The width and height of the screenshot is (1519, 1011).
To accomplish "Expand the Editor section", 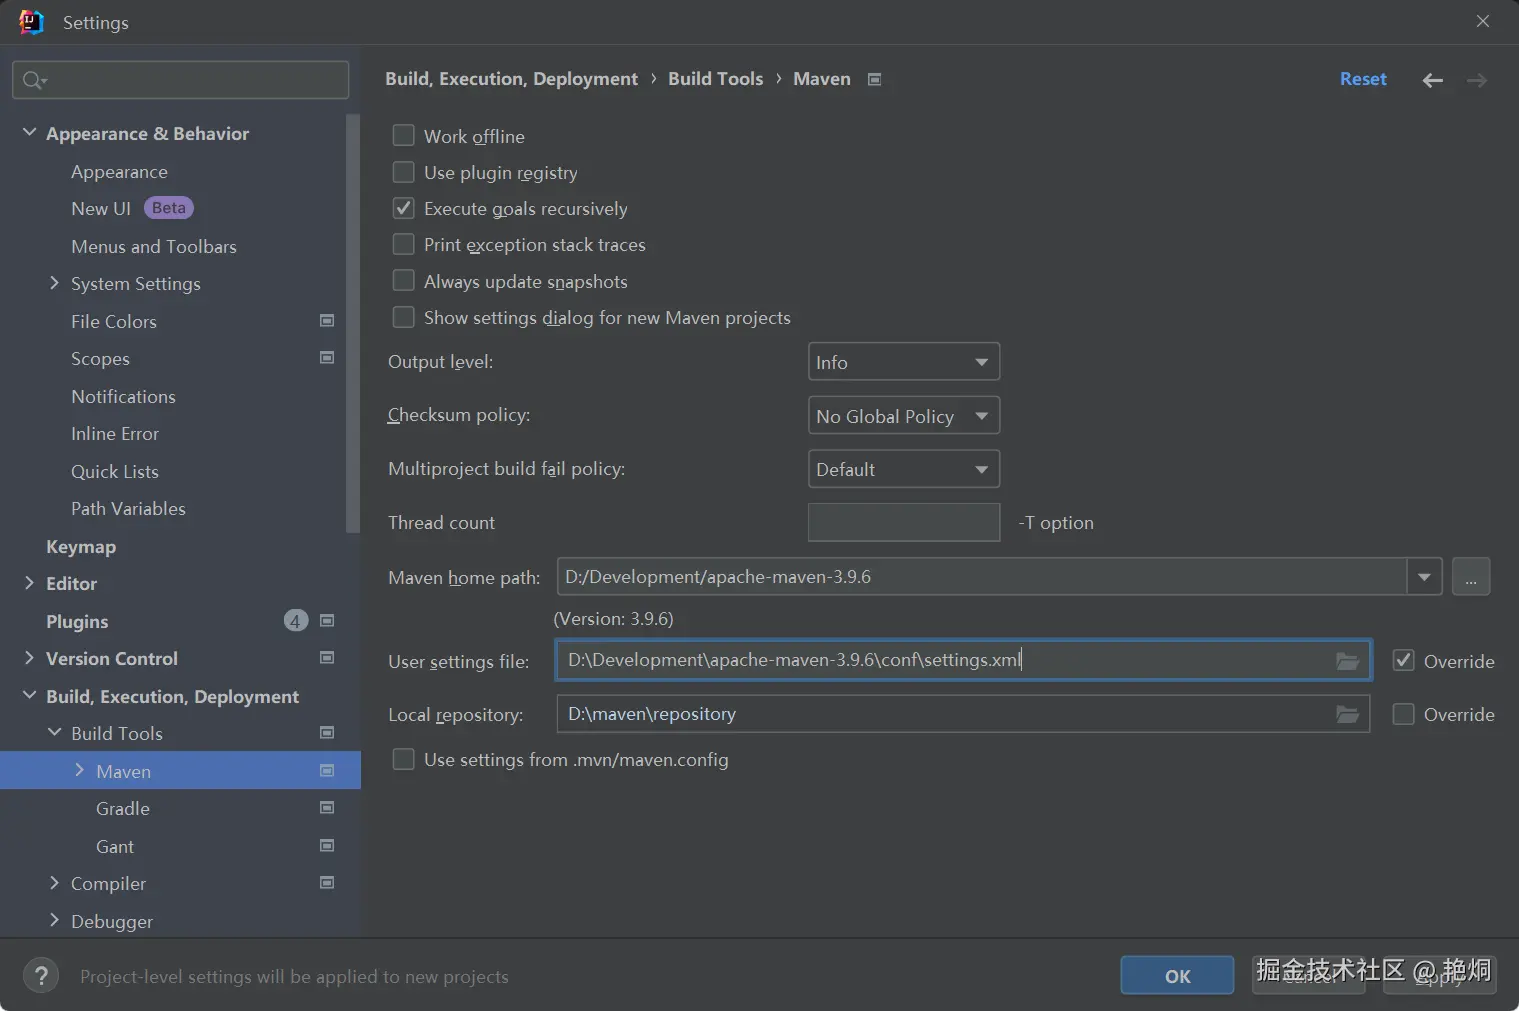I will point(29,583).
